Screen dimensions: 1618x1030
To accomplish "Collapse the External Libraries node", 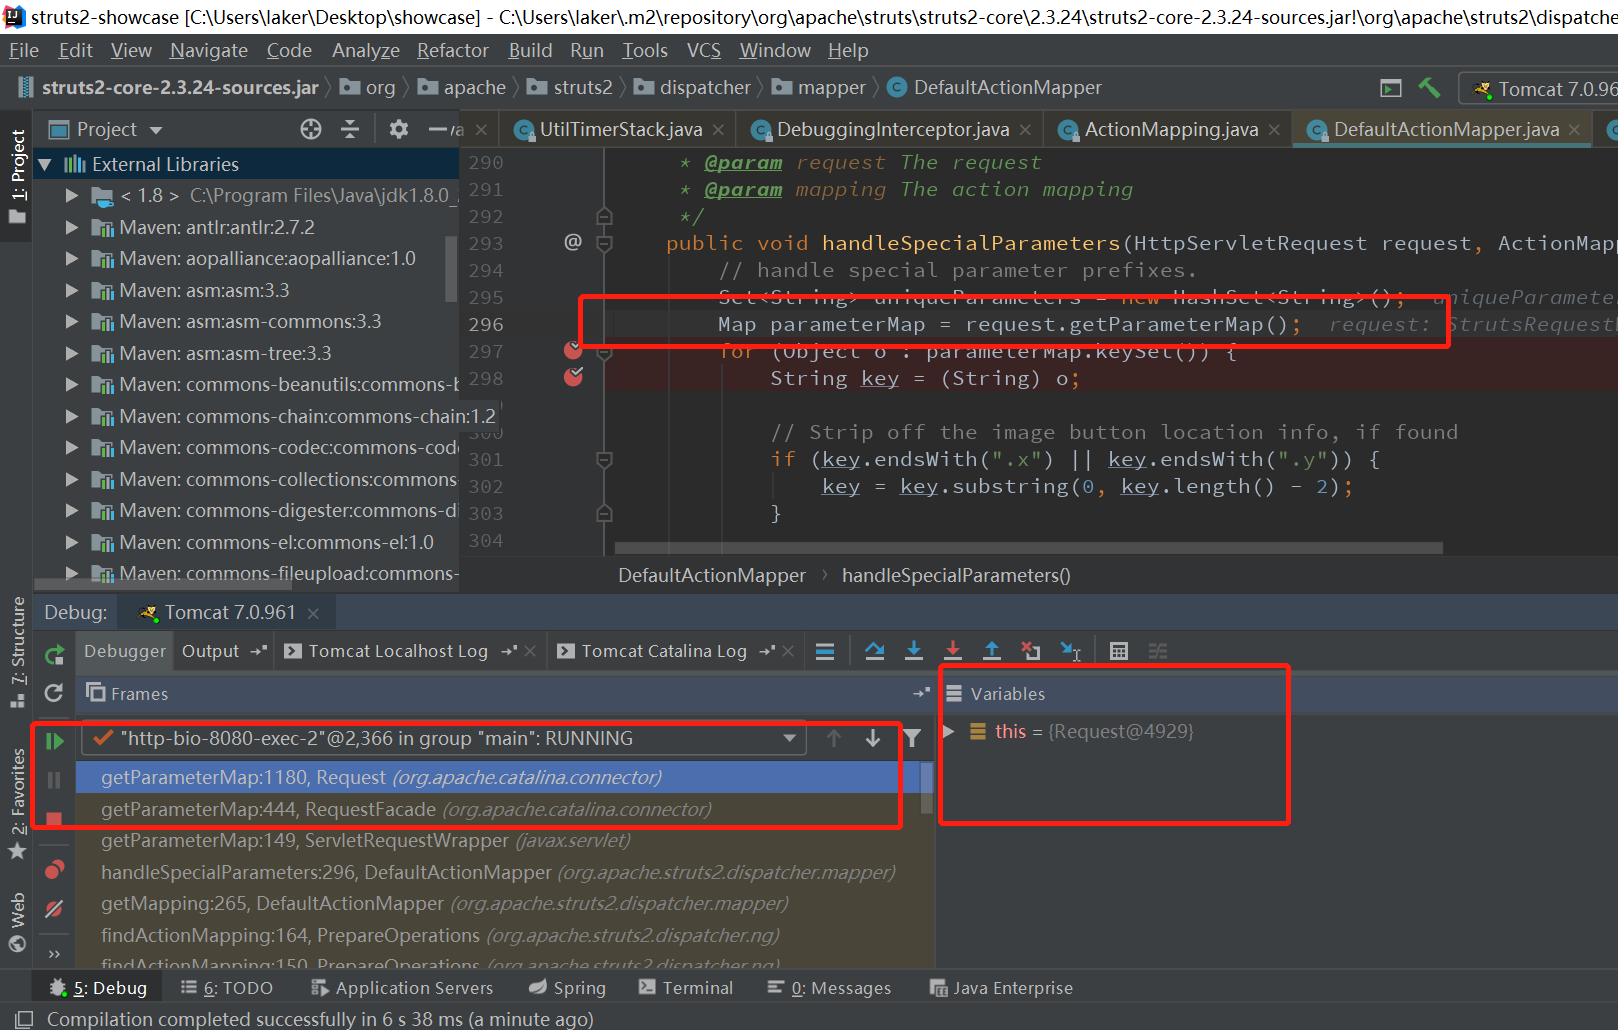I will point(45,164).
